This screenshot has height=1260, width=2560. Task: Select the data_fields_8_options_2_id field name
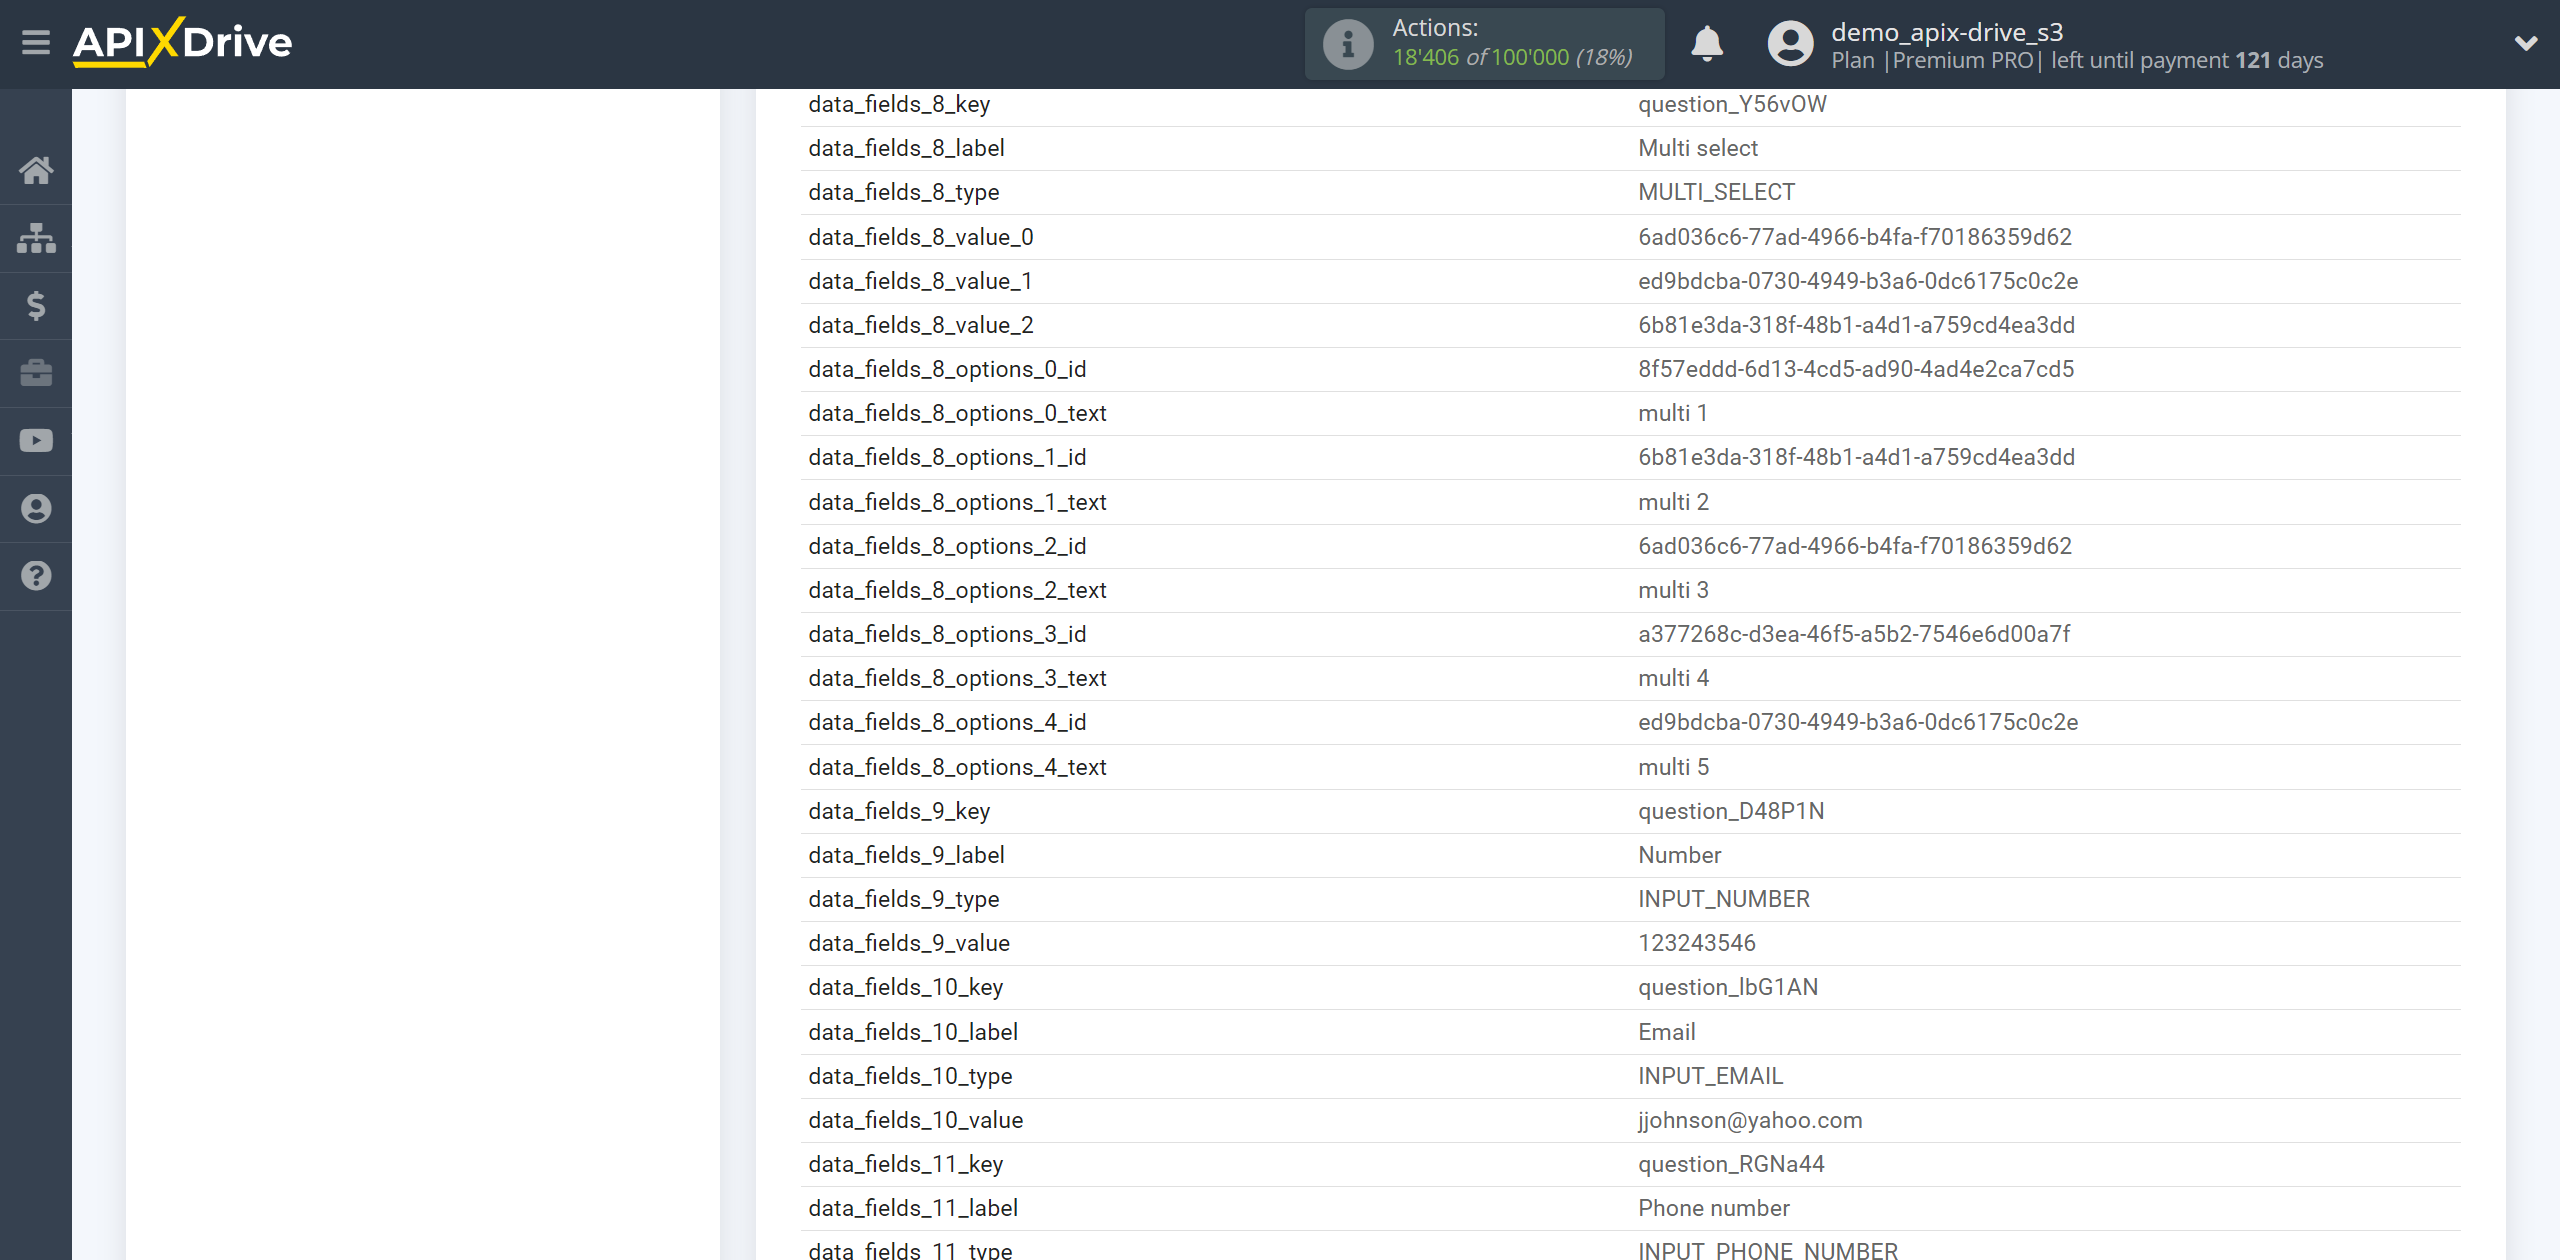[947, 546]
